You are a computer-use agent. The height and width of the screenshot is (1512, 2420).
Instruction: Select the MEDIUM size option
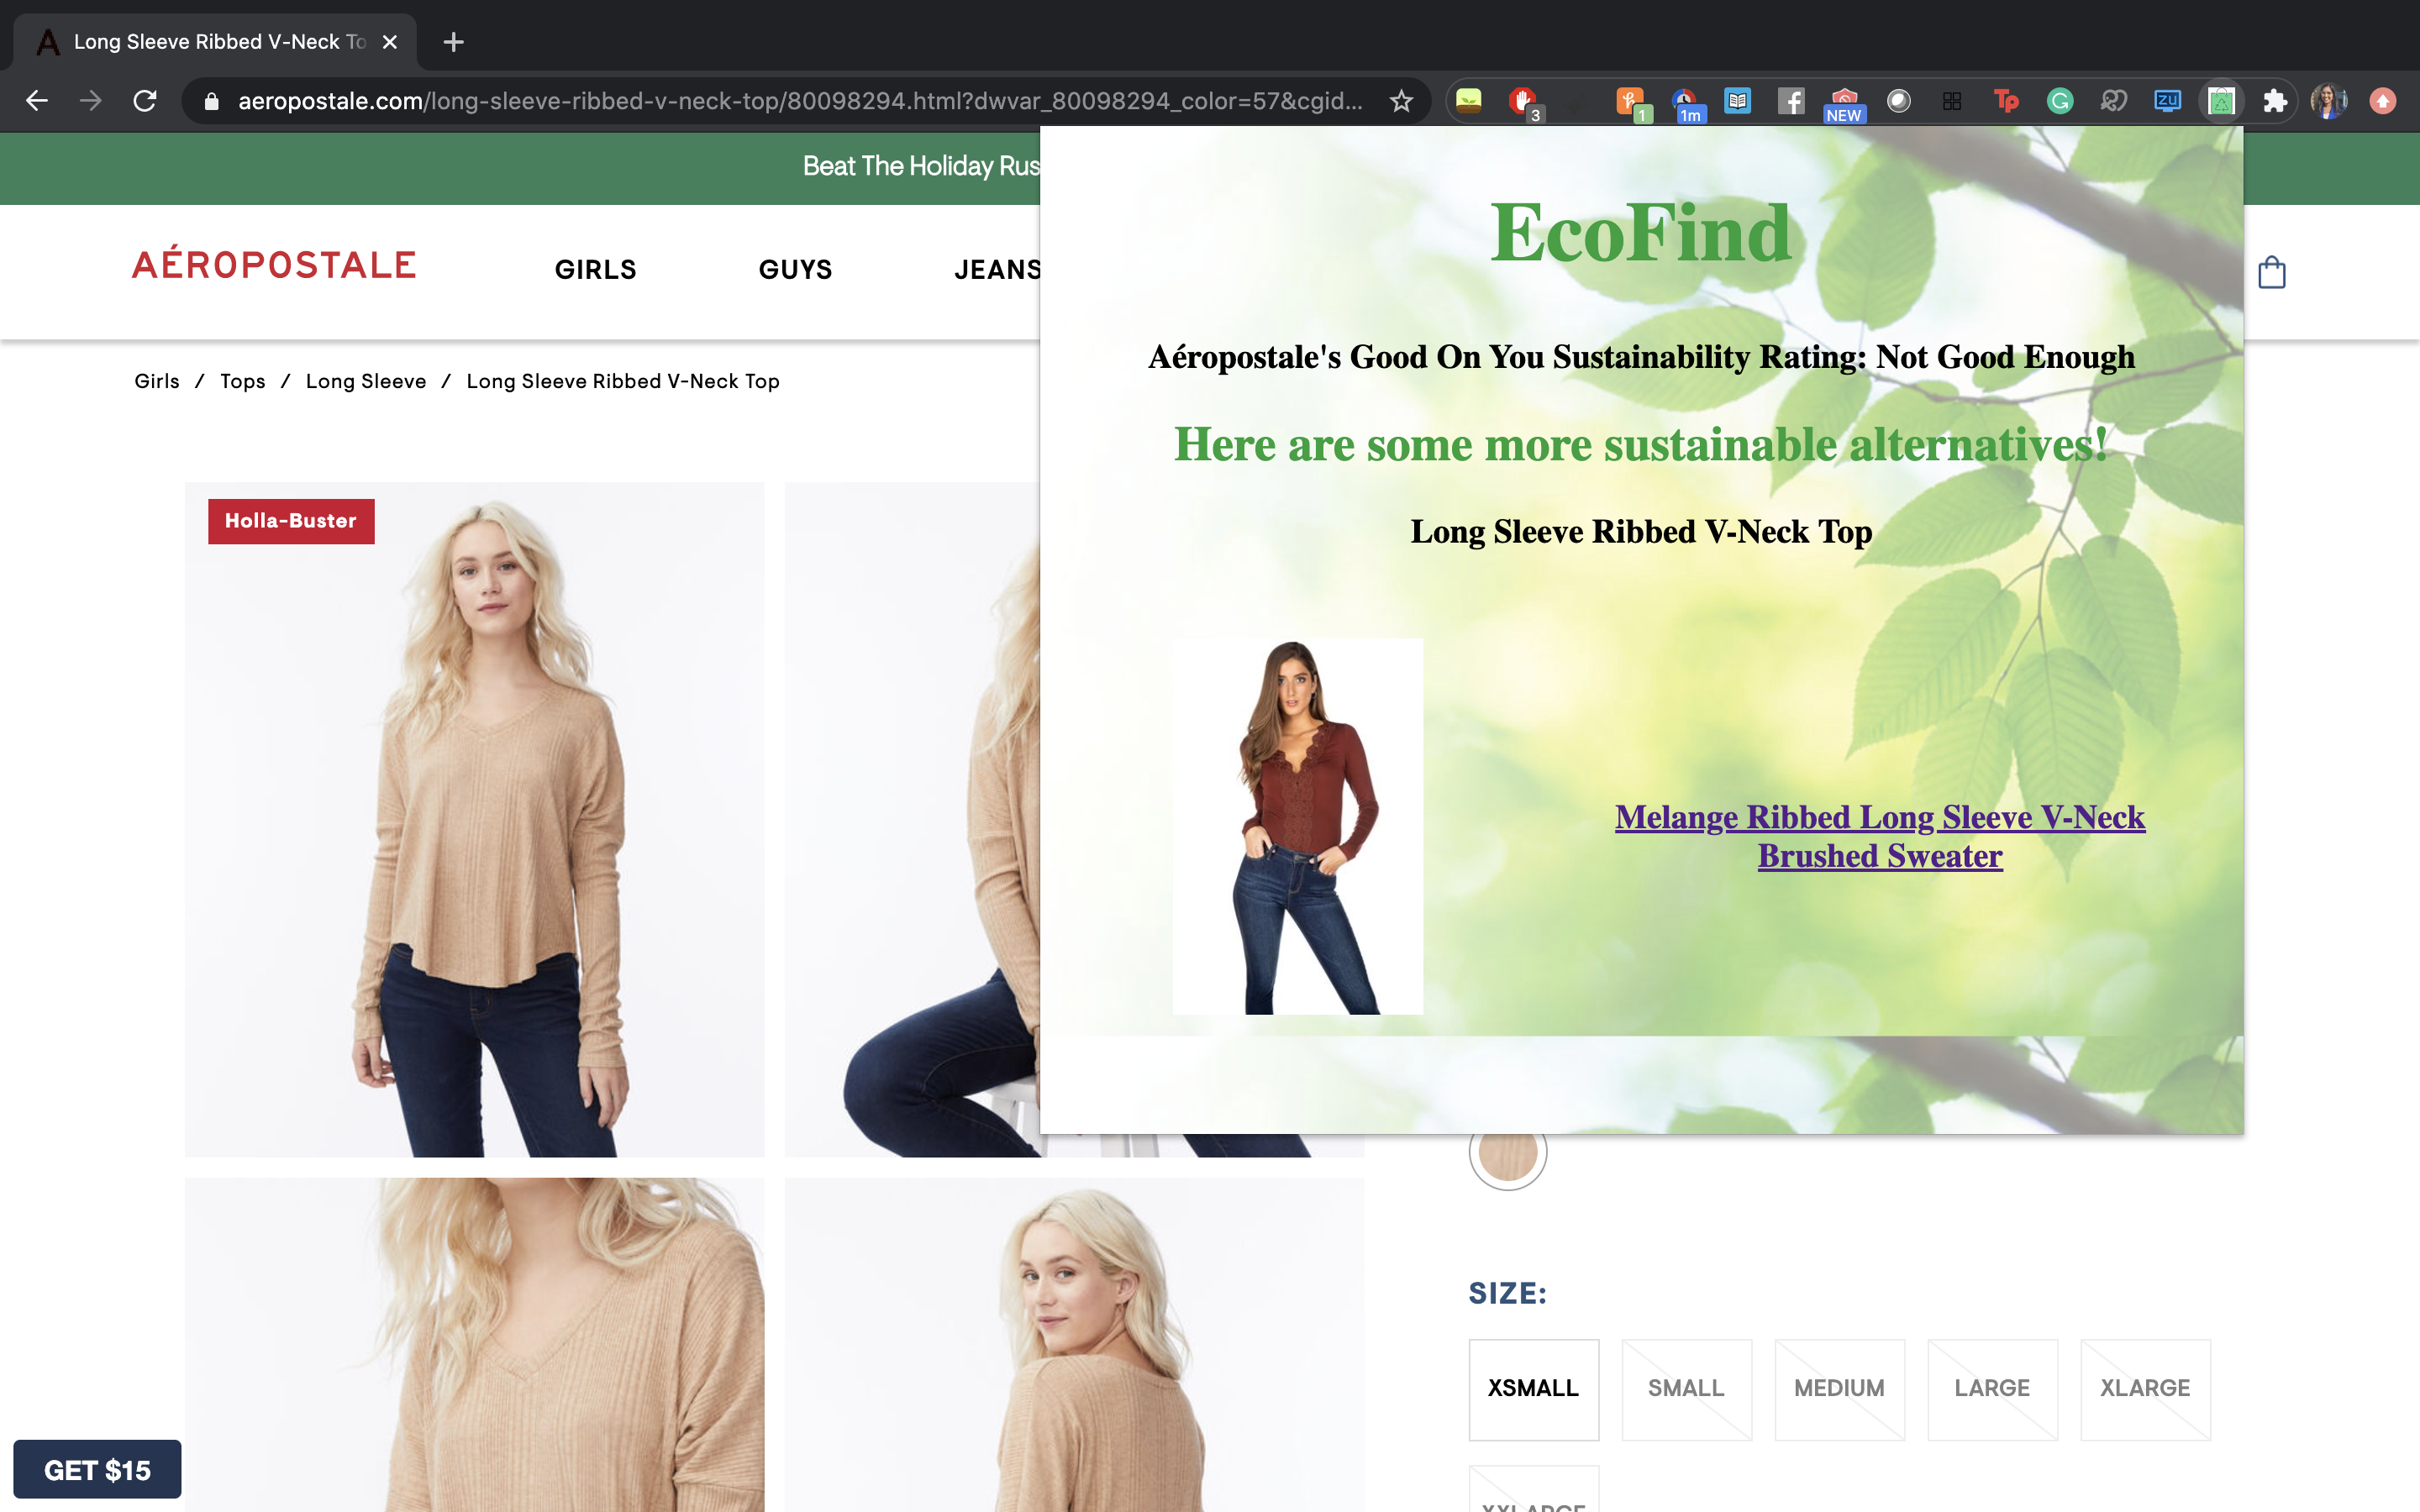tap(1839, 1388)
